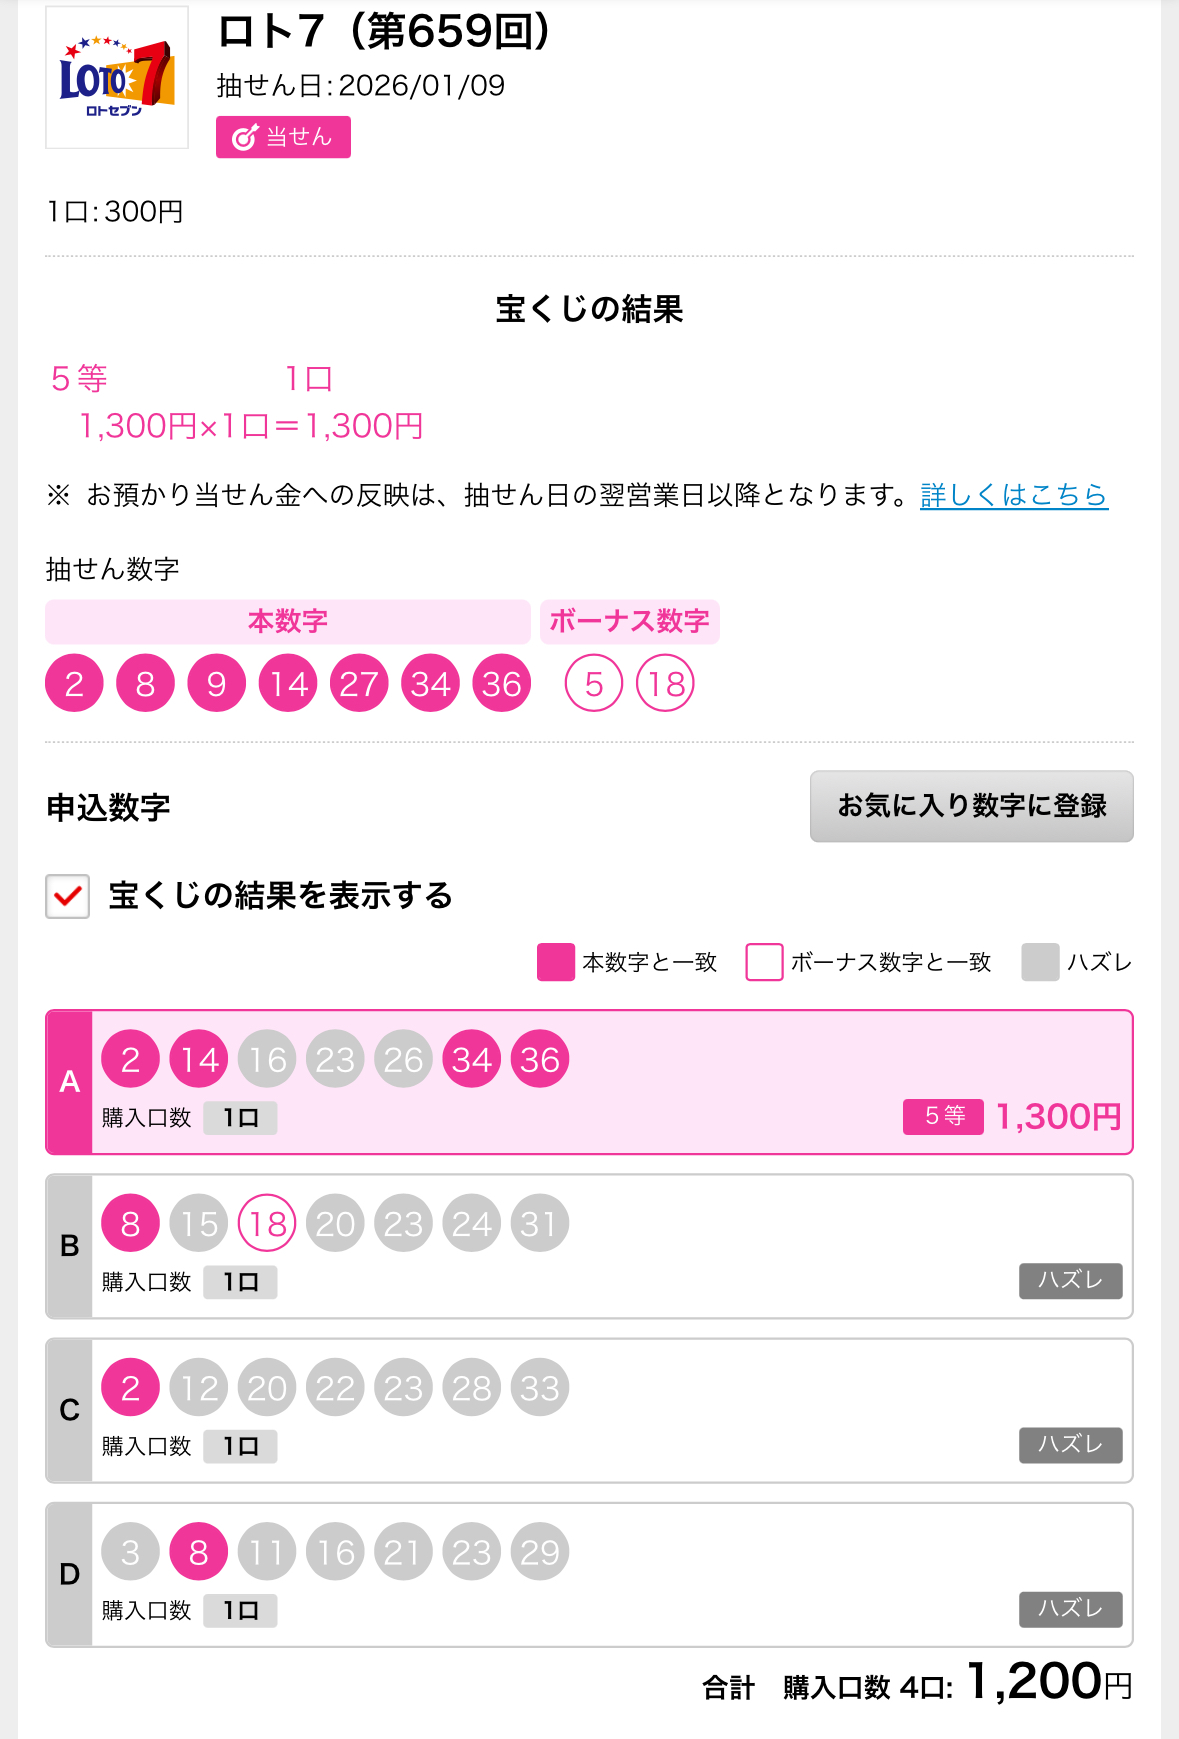
Task: Uncheck 宝くじの結果を表示する checkbox
Action: pyautogui.click(x=68, y=896)
